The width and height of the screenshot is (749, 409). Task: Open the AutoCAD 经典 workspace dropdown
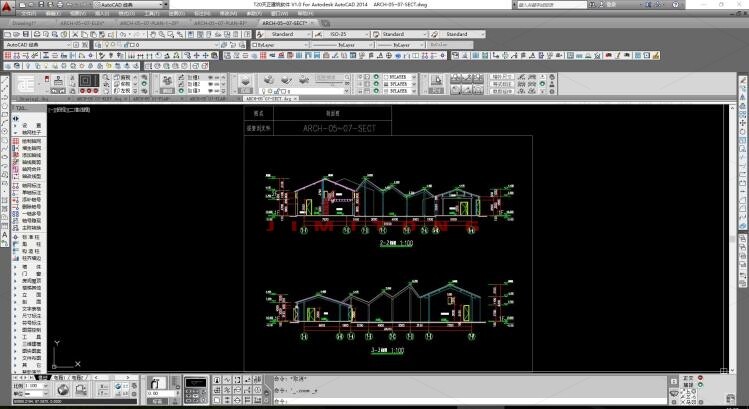(x=38, y=45)
